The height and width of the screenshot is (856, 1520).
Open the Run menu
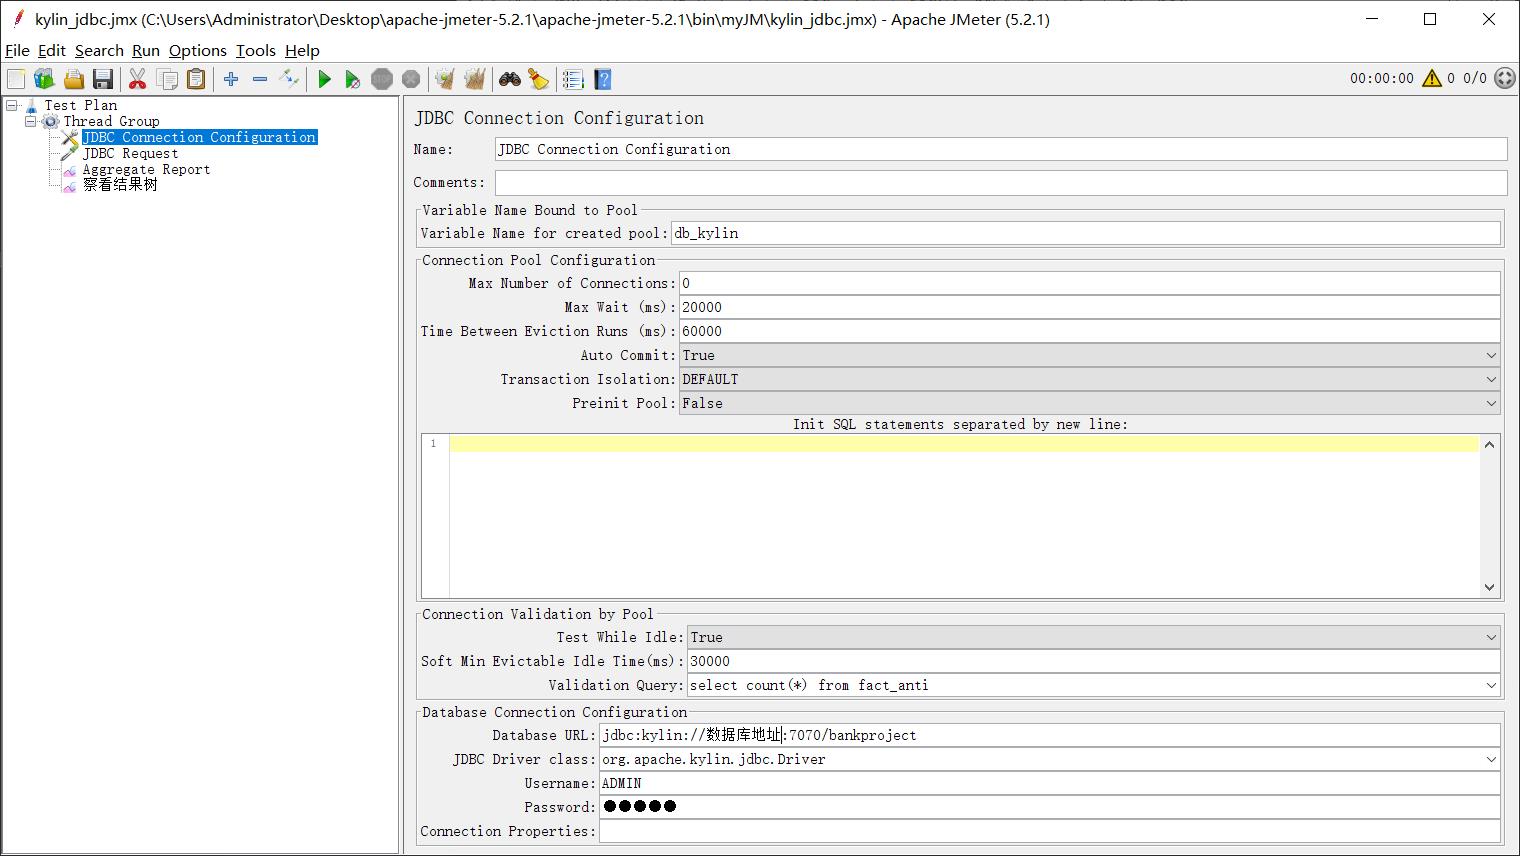146,50
